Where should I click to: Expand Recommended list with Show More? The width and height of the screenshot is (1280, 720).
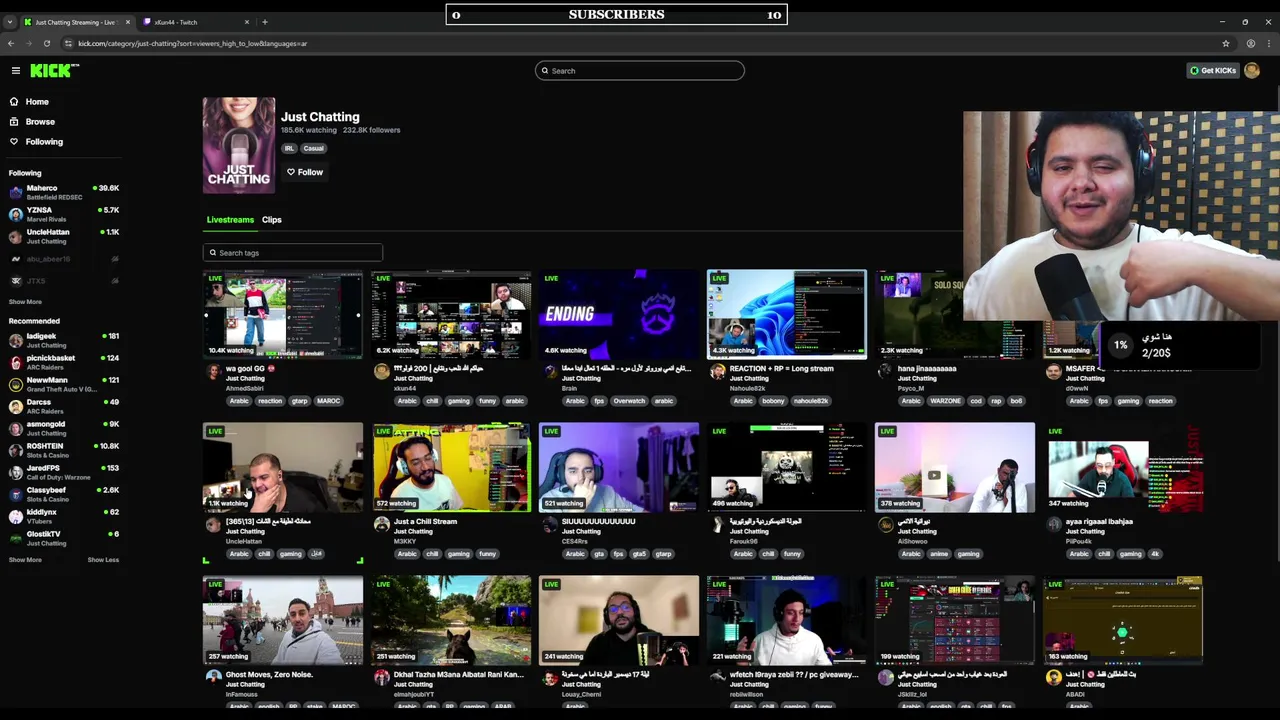pos(25,560)
